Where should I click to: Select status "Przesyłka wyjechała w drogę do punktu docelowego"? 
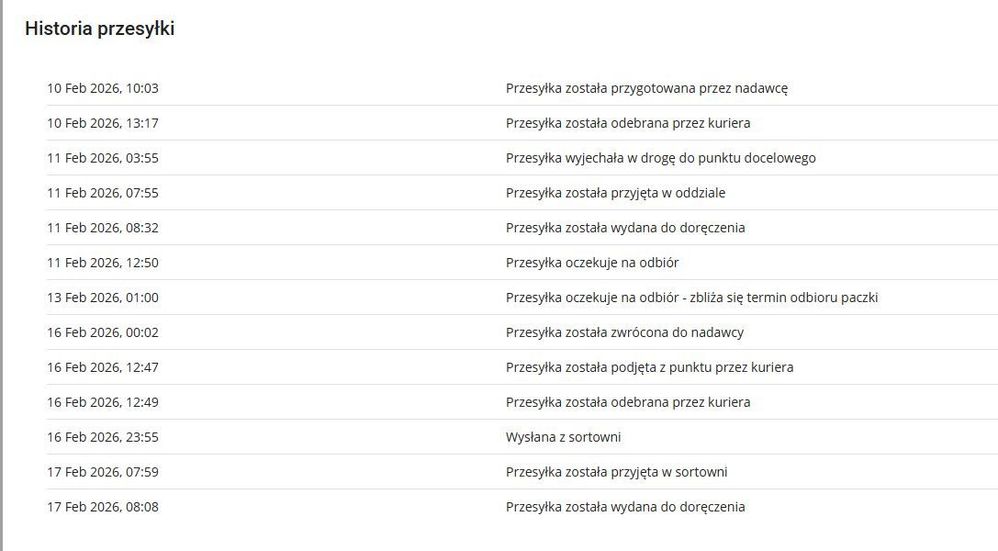(x=661, y=158)
